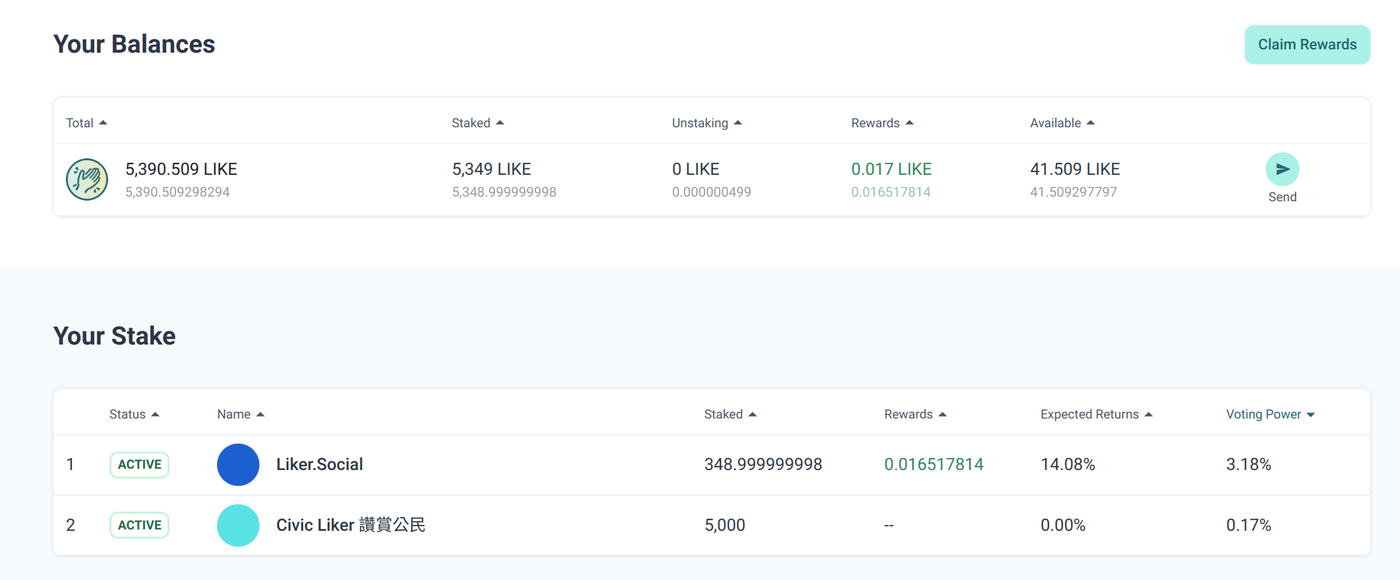Click ACTIVE badge for Liker.Social

click(x=139, y=465)
